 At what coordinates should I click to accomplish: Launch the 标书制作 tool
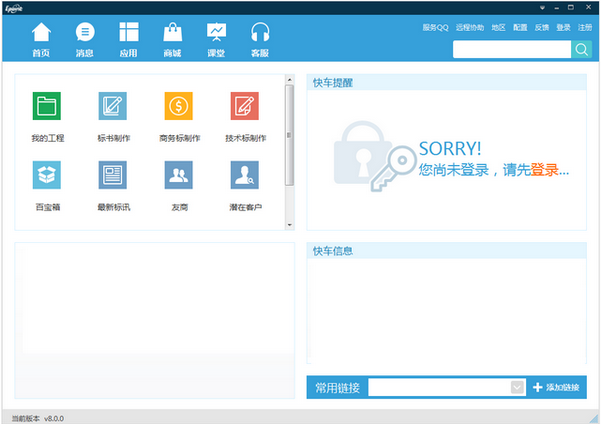coord(113,105)
